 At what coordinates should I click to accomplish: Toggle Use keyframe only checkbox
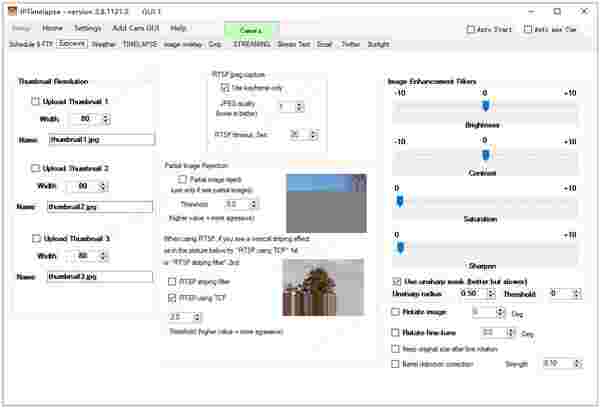224,88
